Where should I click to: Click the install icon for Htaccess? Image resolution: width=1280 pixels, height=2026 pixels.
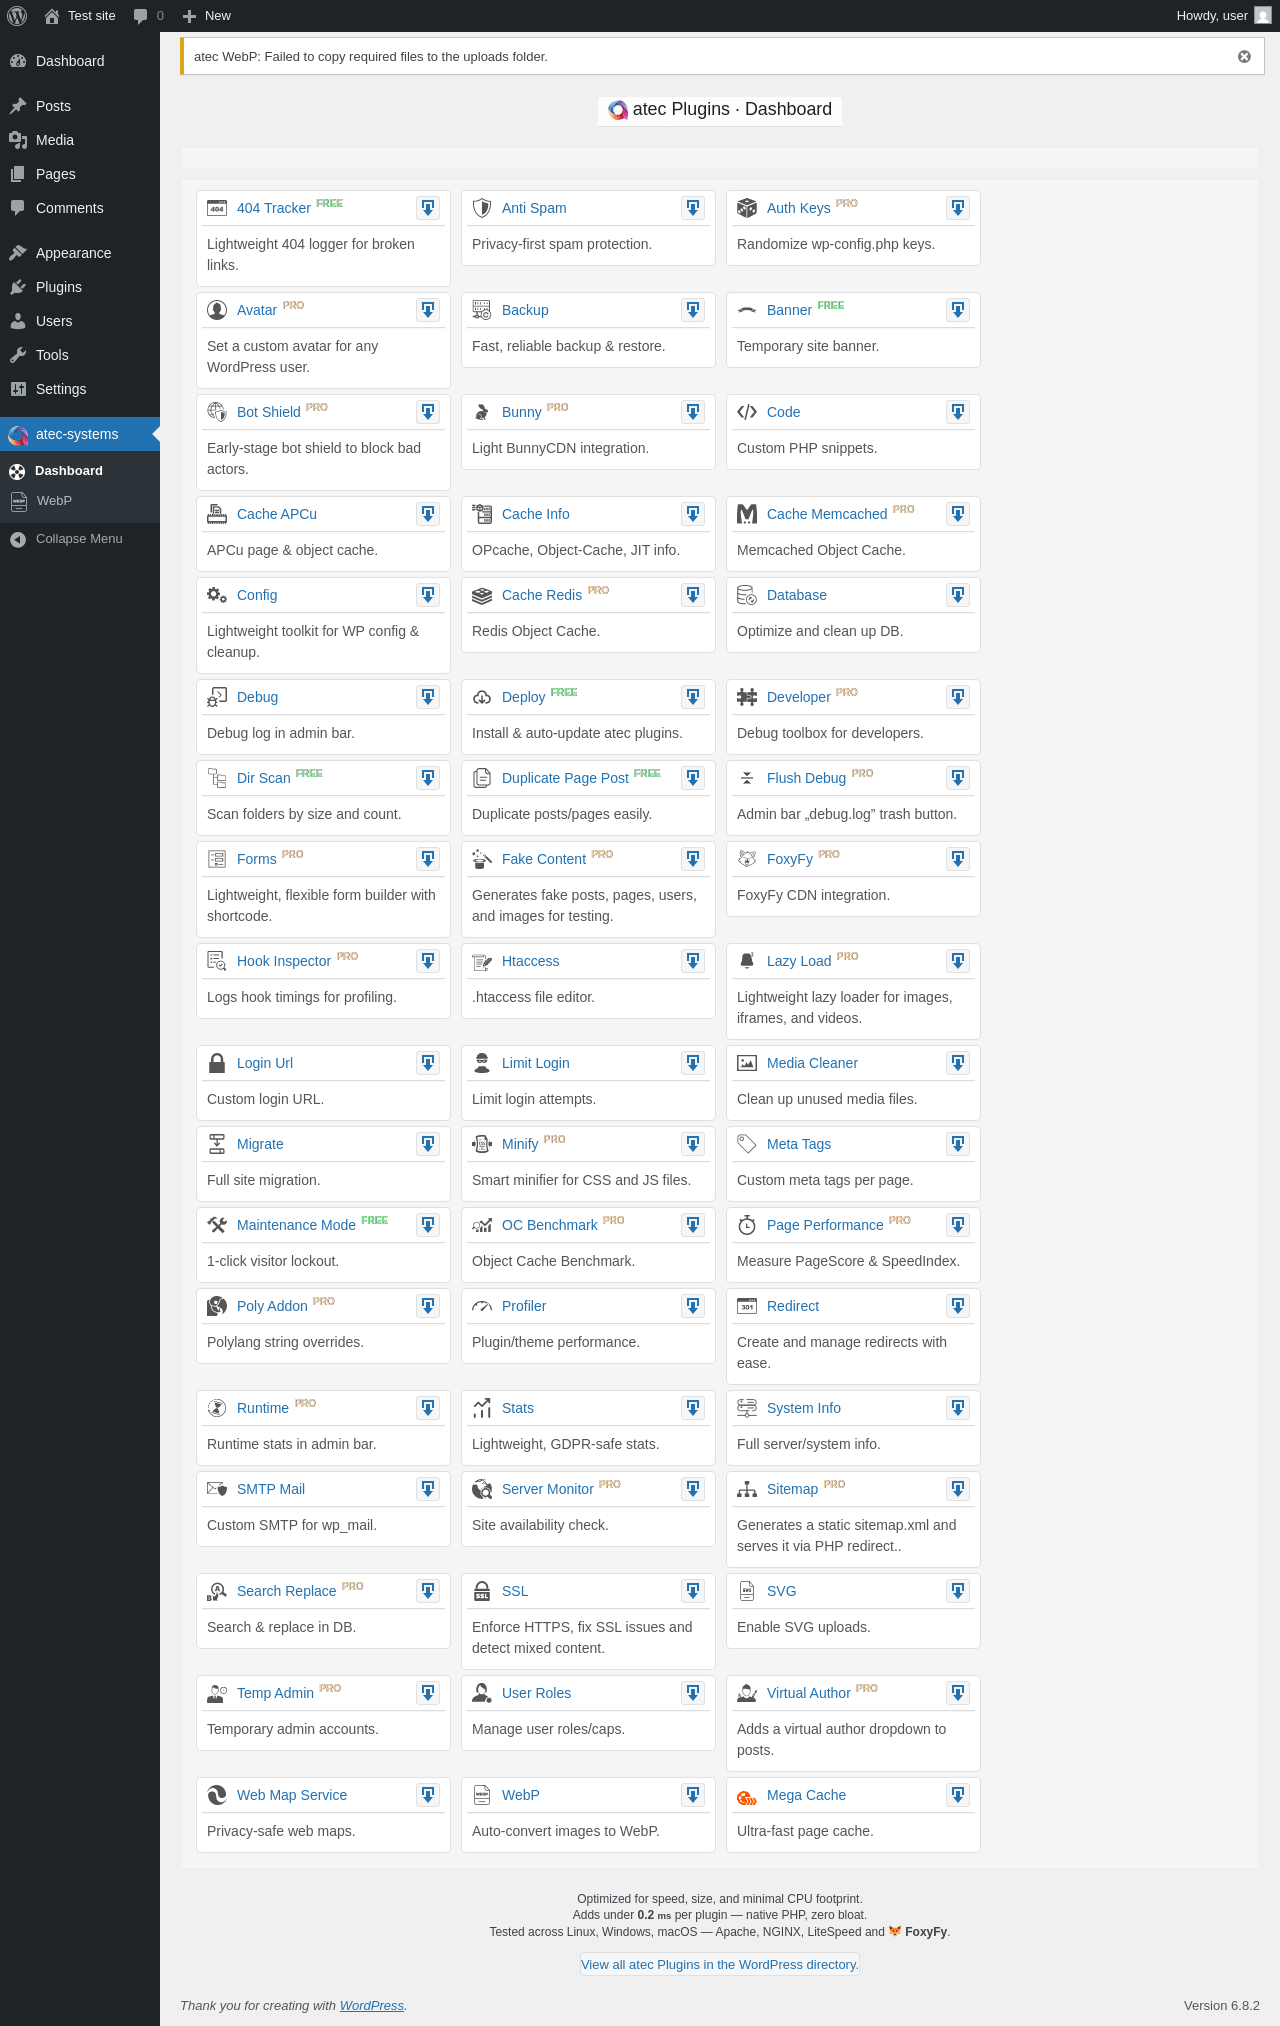point(693,961)
